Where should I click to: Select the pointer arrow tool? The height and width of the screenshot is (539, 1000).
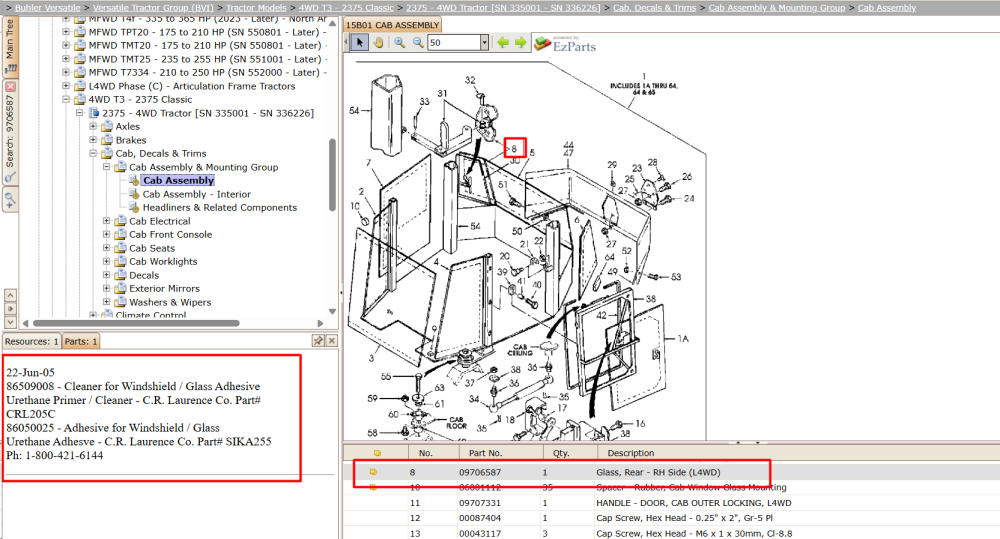click(360, 42)
